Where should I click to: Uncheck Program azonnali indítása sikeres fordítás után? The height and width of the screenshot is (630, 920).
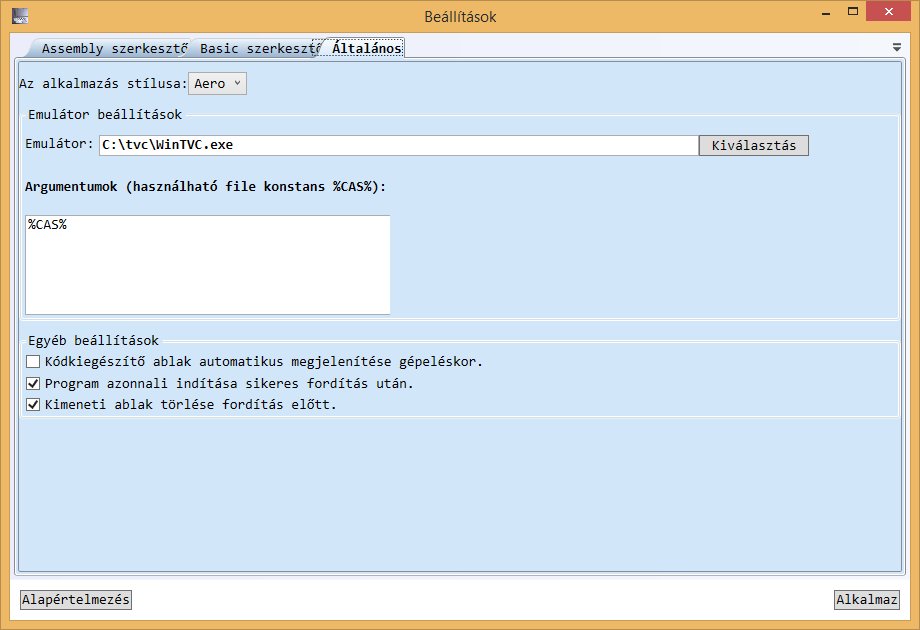tap(33, 383)
